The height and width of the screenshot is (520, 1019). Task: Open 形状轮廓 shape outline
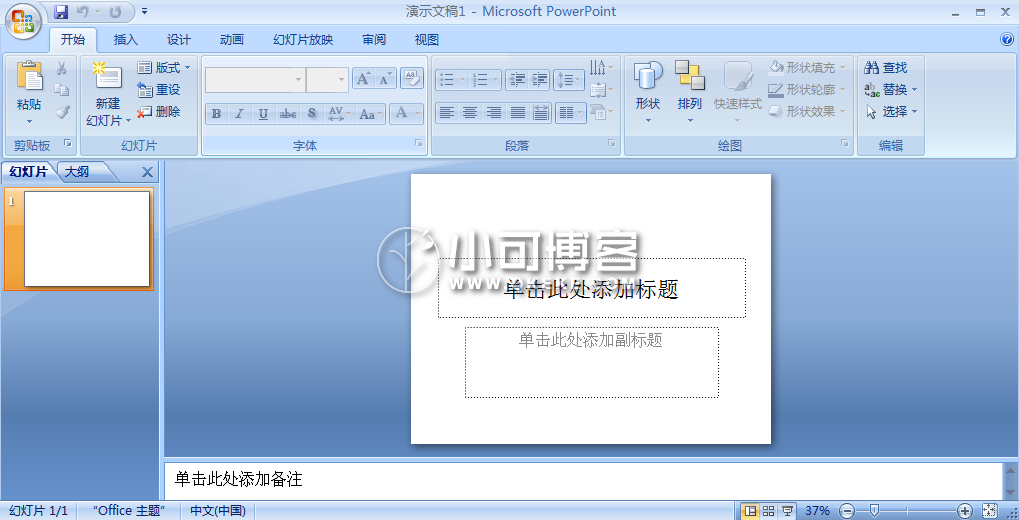click(x=807, y=90)
